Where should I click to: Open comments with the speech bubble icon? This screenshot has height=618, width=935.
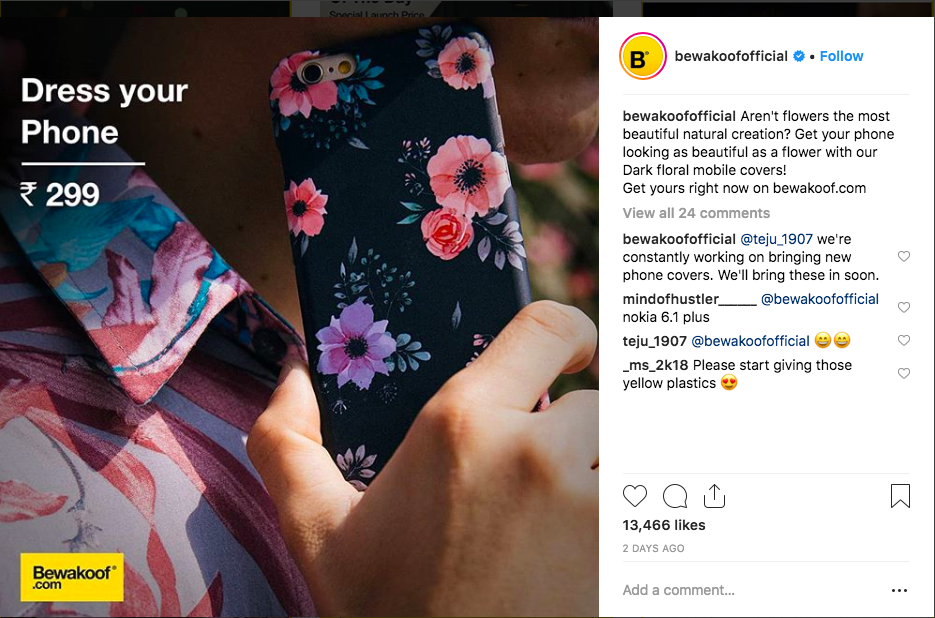tap(675, 496)
